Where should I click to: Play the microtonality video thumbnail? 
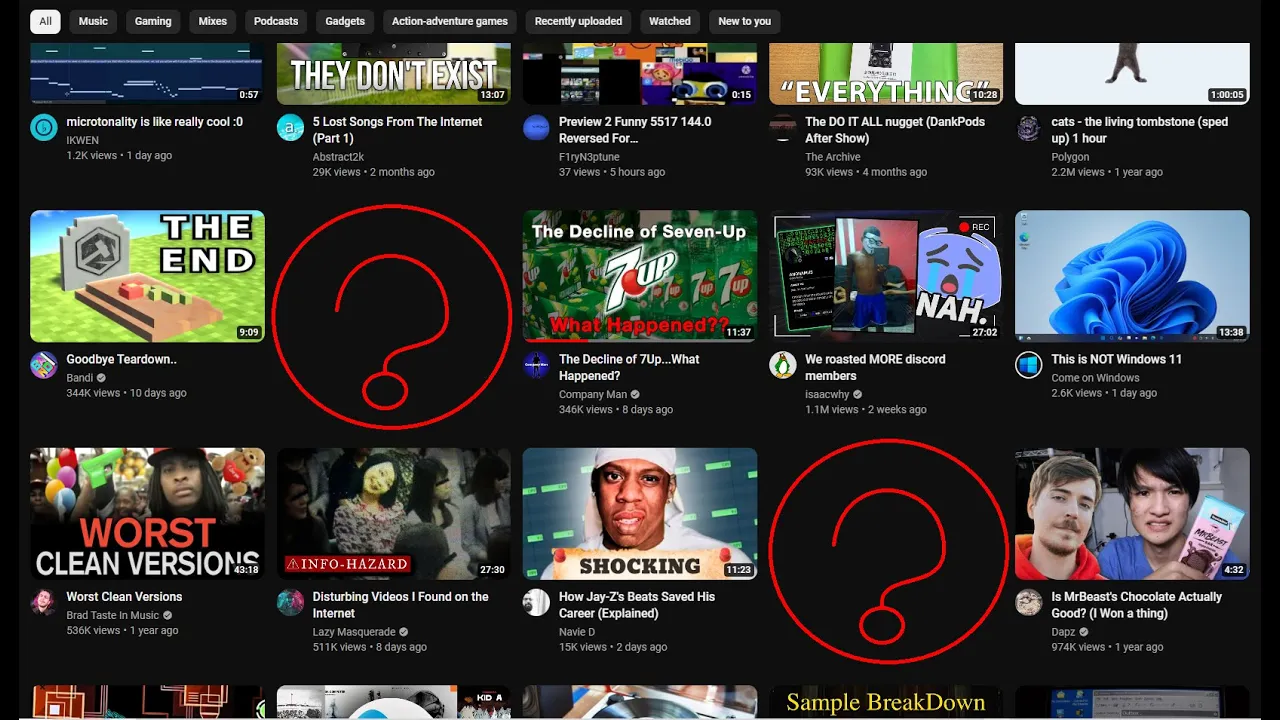click(x=147, y=74)
